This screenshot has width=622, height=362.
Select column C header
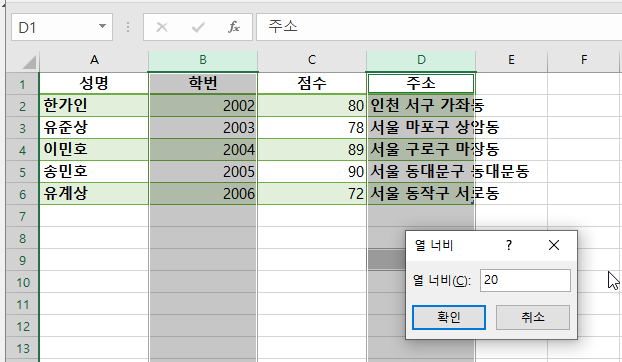coord(312,61)
